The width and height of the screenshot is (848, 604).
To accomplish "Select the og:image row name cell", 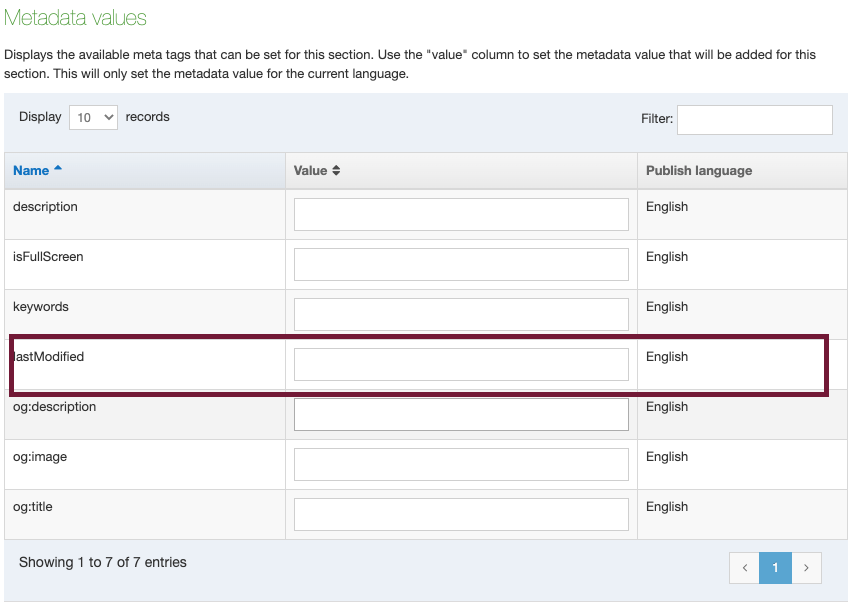I will 145,464.
